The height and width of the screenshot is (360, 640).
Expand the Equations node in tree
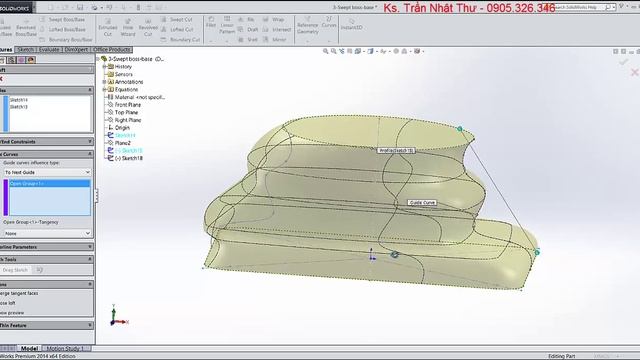click(104, 89)
